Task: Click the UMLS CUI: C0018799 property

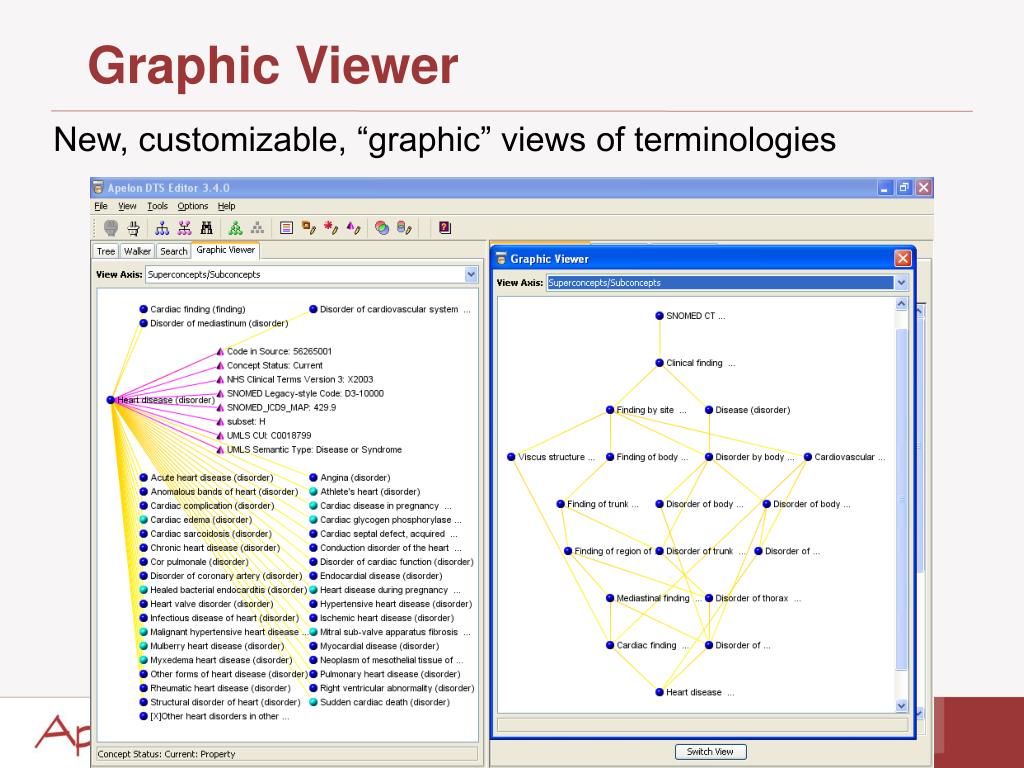Action: (264, 436)
